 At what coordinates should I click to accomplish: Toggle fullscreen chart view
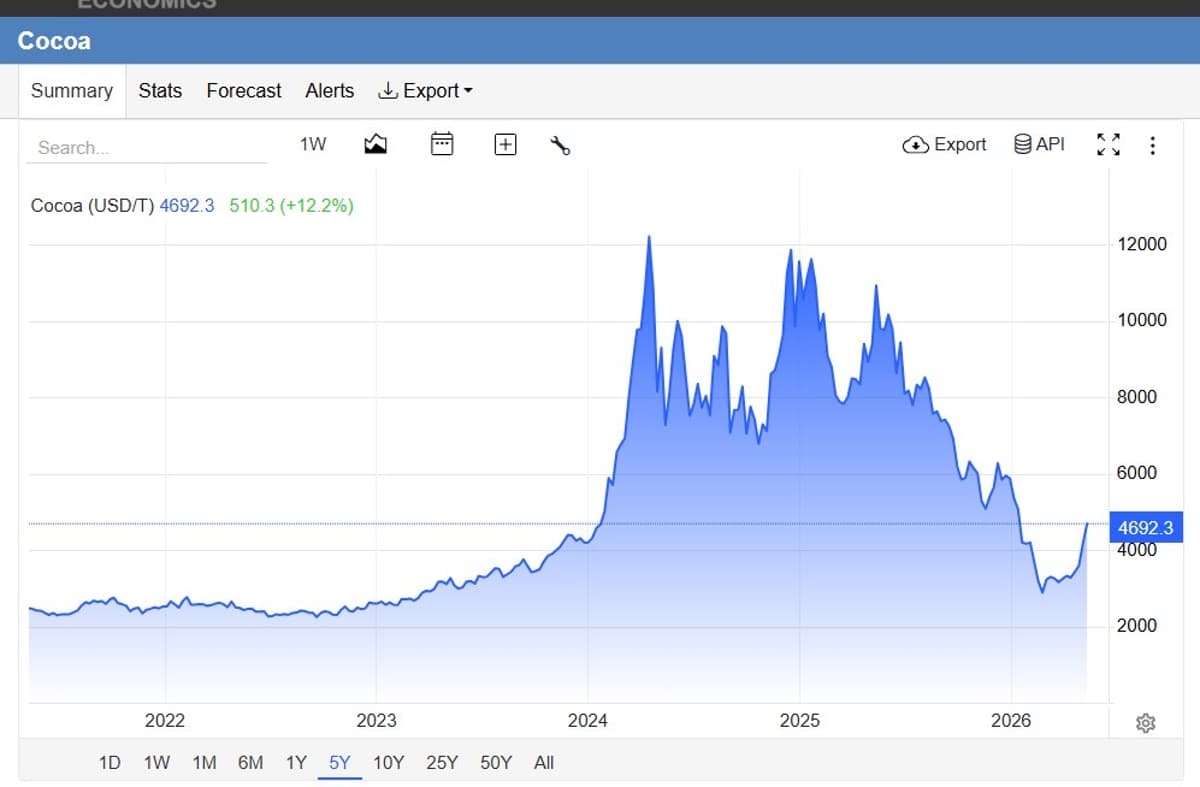[1108, 145]
